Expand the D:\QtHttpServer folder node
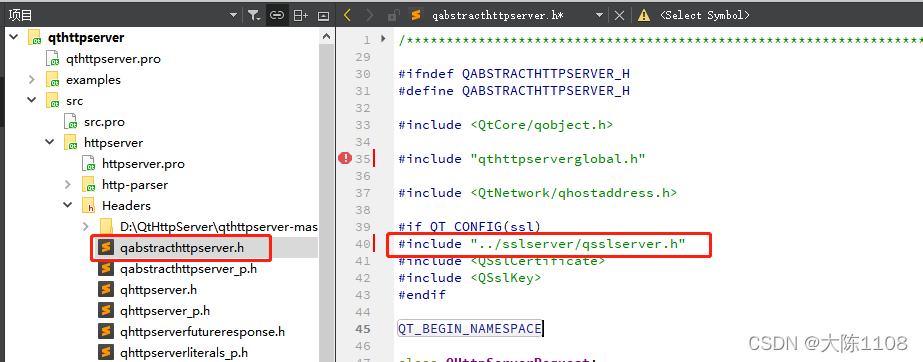923x362 pixels. coord(87,227)
